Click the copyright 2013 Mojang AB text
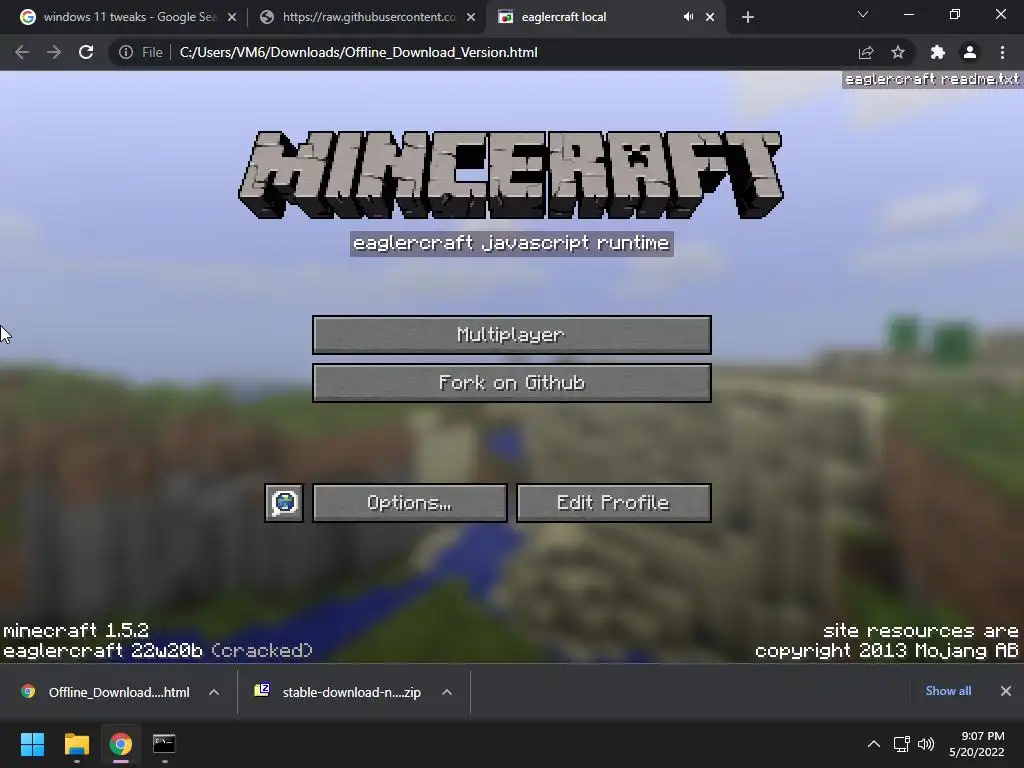The height and width of the screenshot is (768, 1024). pos(887,650)
